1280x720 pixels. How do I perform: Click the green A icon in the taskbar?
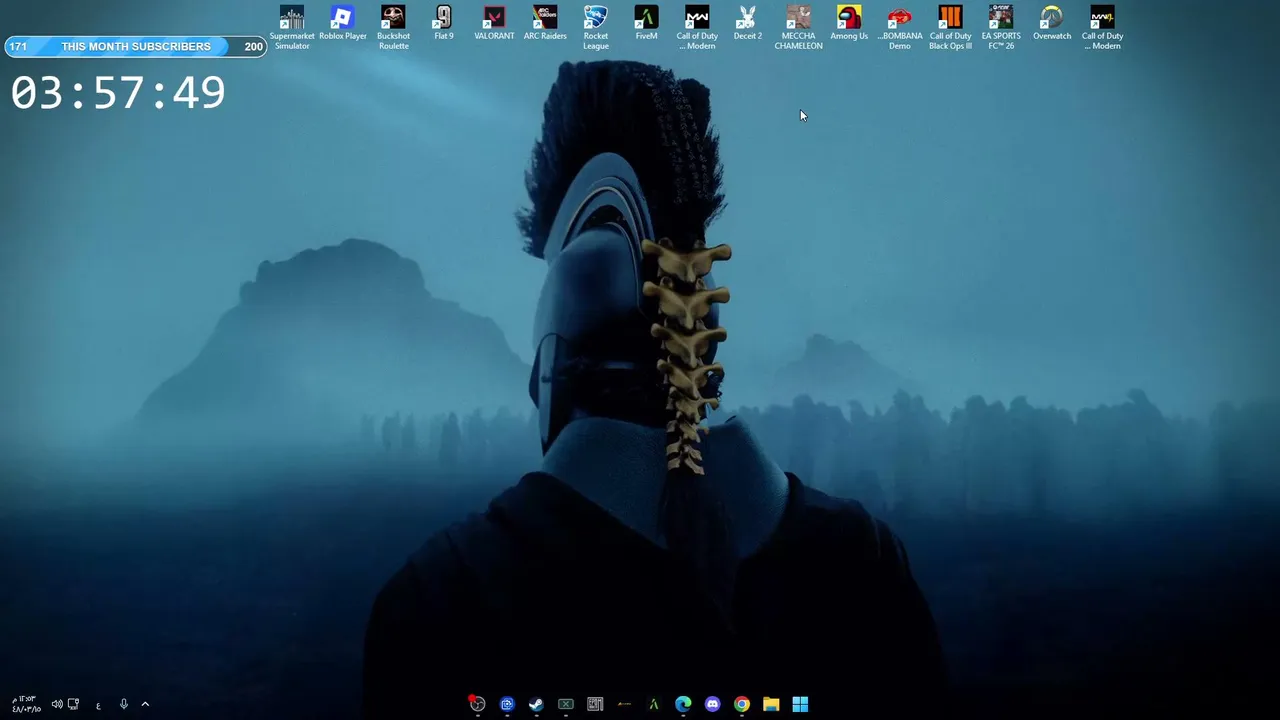pos(654,704)
